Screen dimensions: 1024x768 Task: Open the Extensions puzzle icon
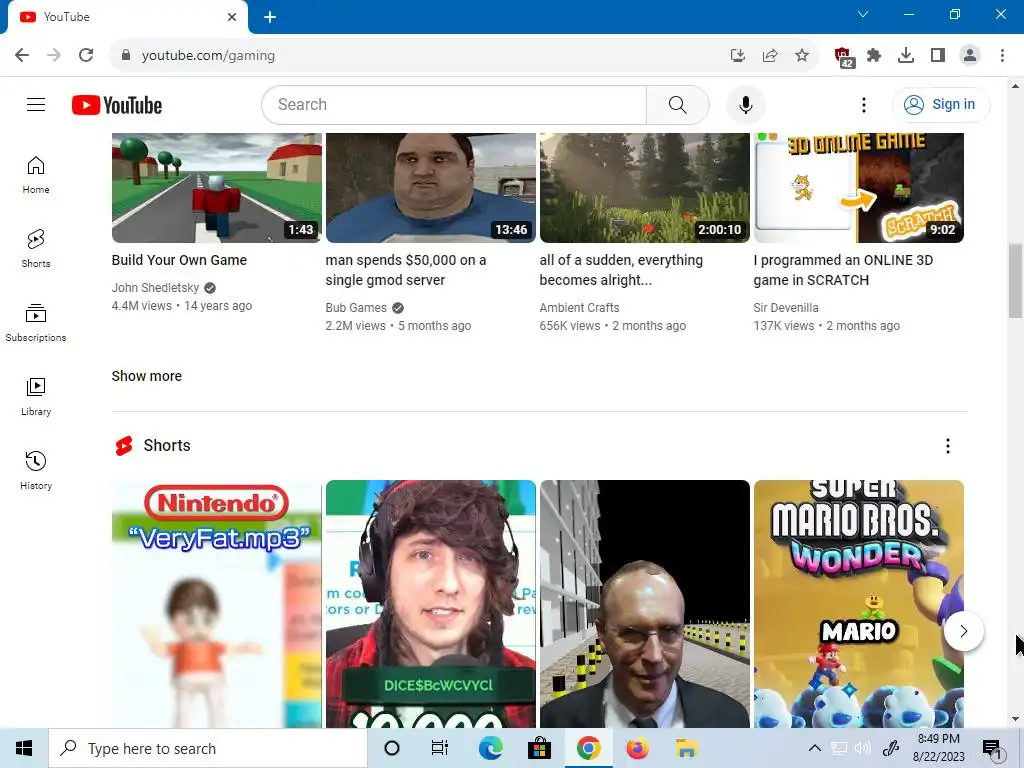[x=874, y=56]
